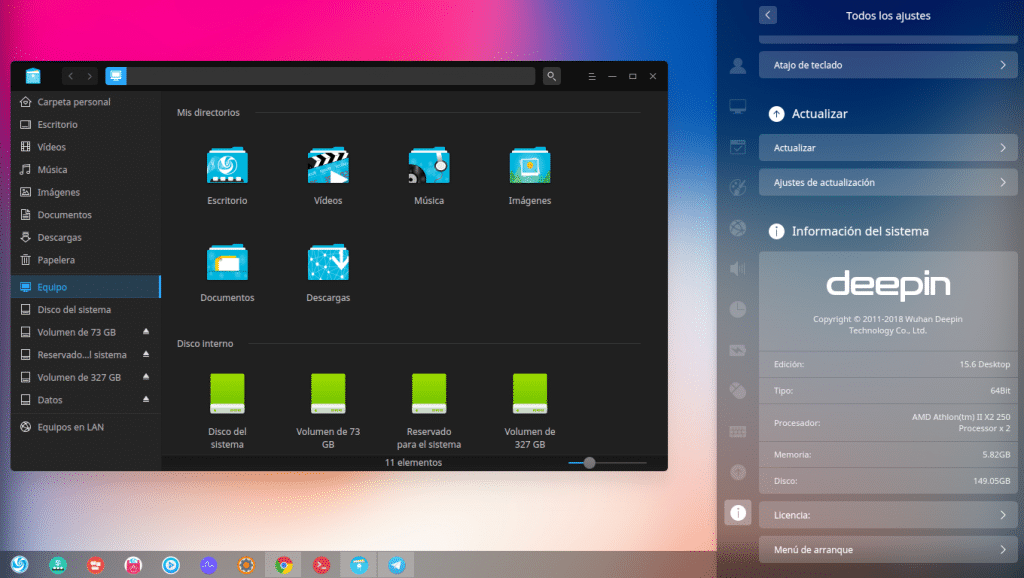
Task: Click the computer icon in address bar
Action: tap(116, 76)
